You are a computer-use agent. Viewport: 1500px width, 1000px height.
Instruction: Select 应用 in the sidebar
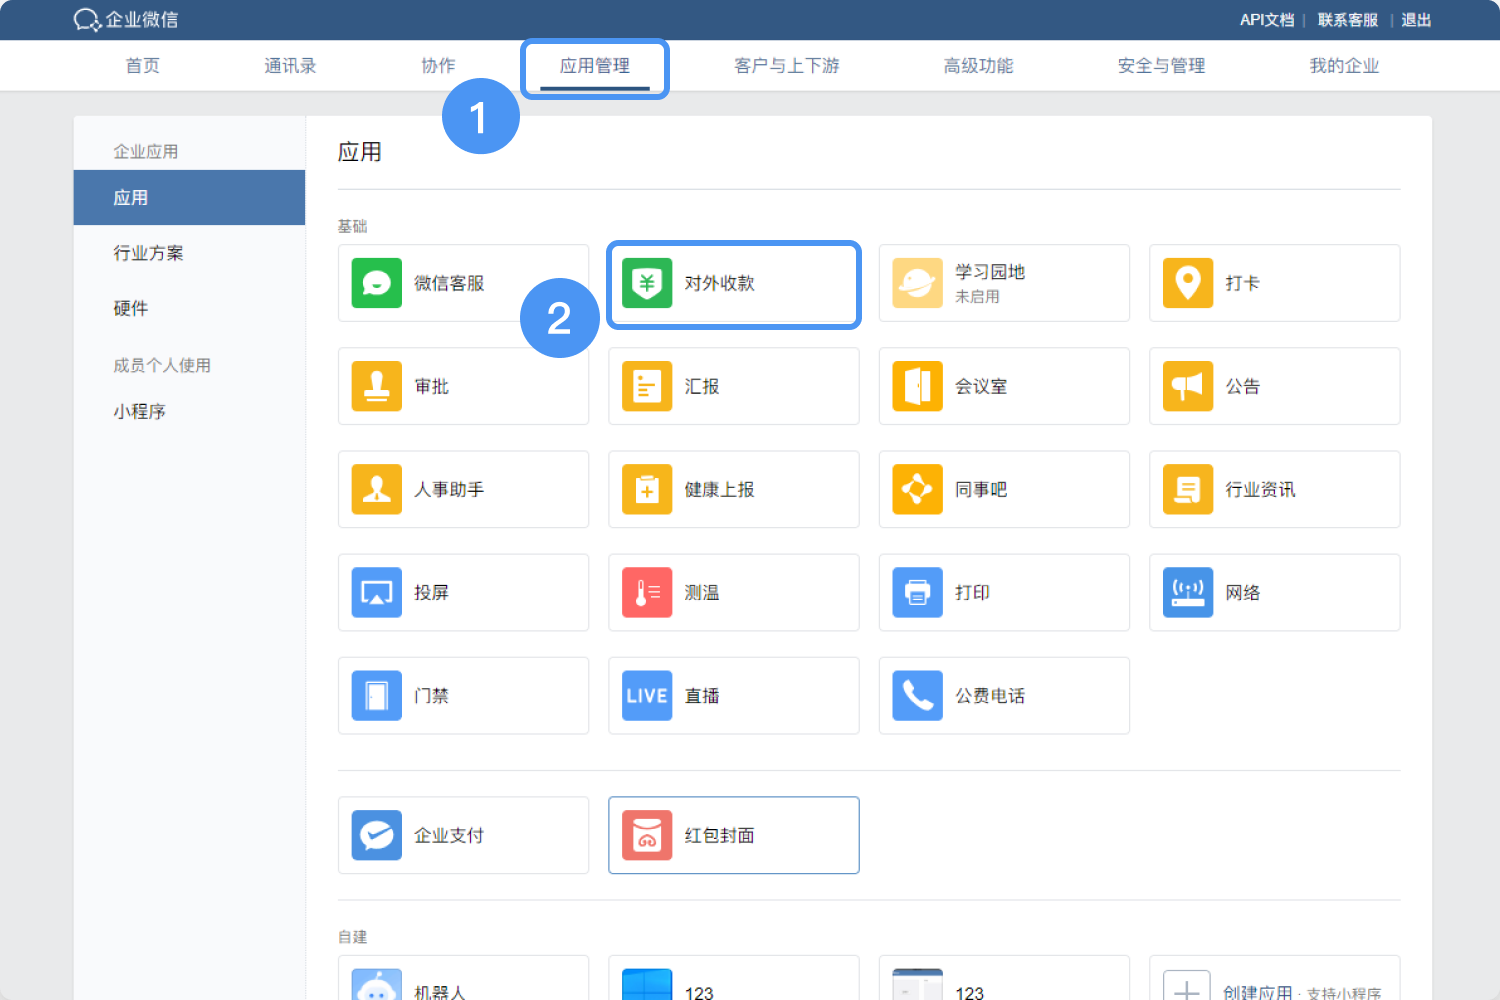pyautogui.click(x=189, y=197)
